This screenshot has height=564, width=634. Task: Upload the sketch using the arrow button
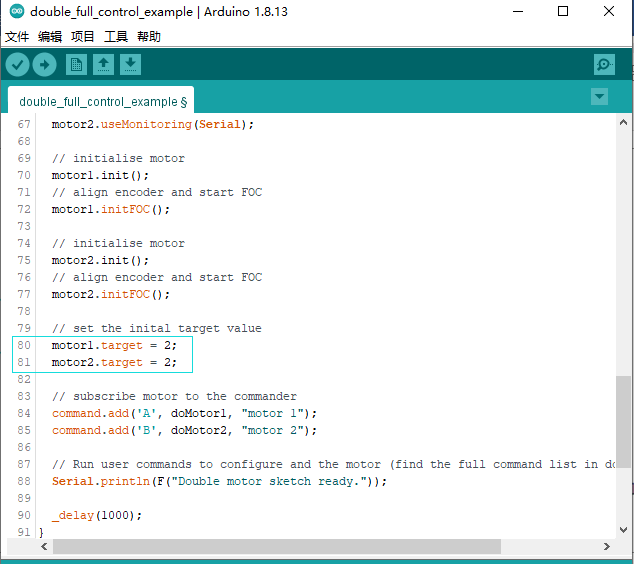pyautogui.click(x=44, y=65)
